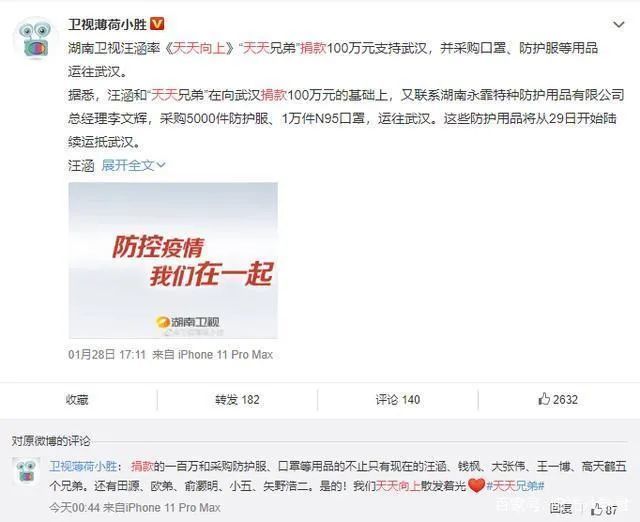Open the 评论 140 comments tab
This screenshot has width=640, height=522.
[x=398, y=400]
